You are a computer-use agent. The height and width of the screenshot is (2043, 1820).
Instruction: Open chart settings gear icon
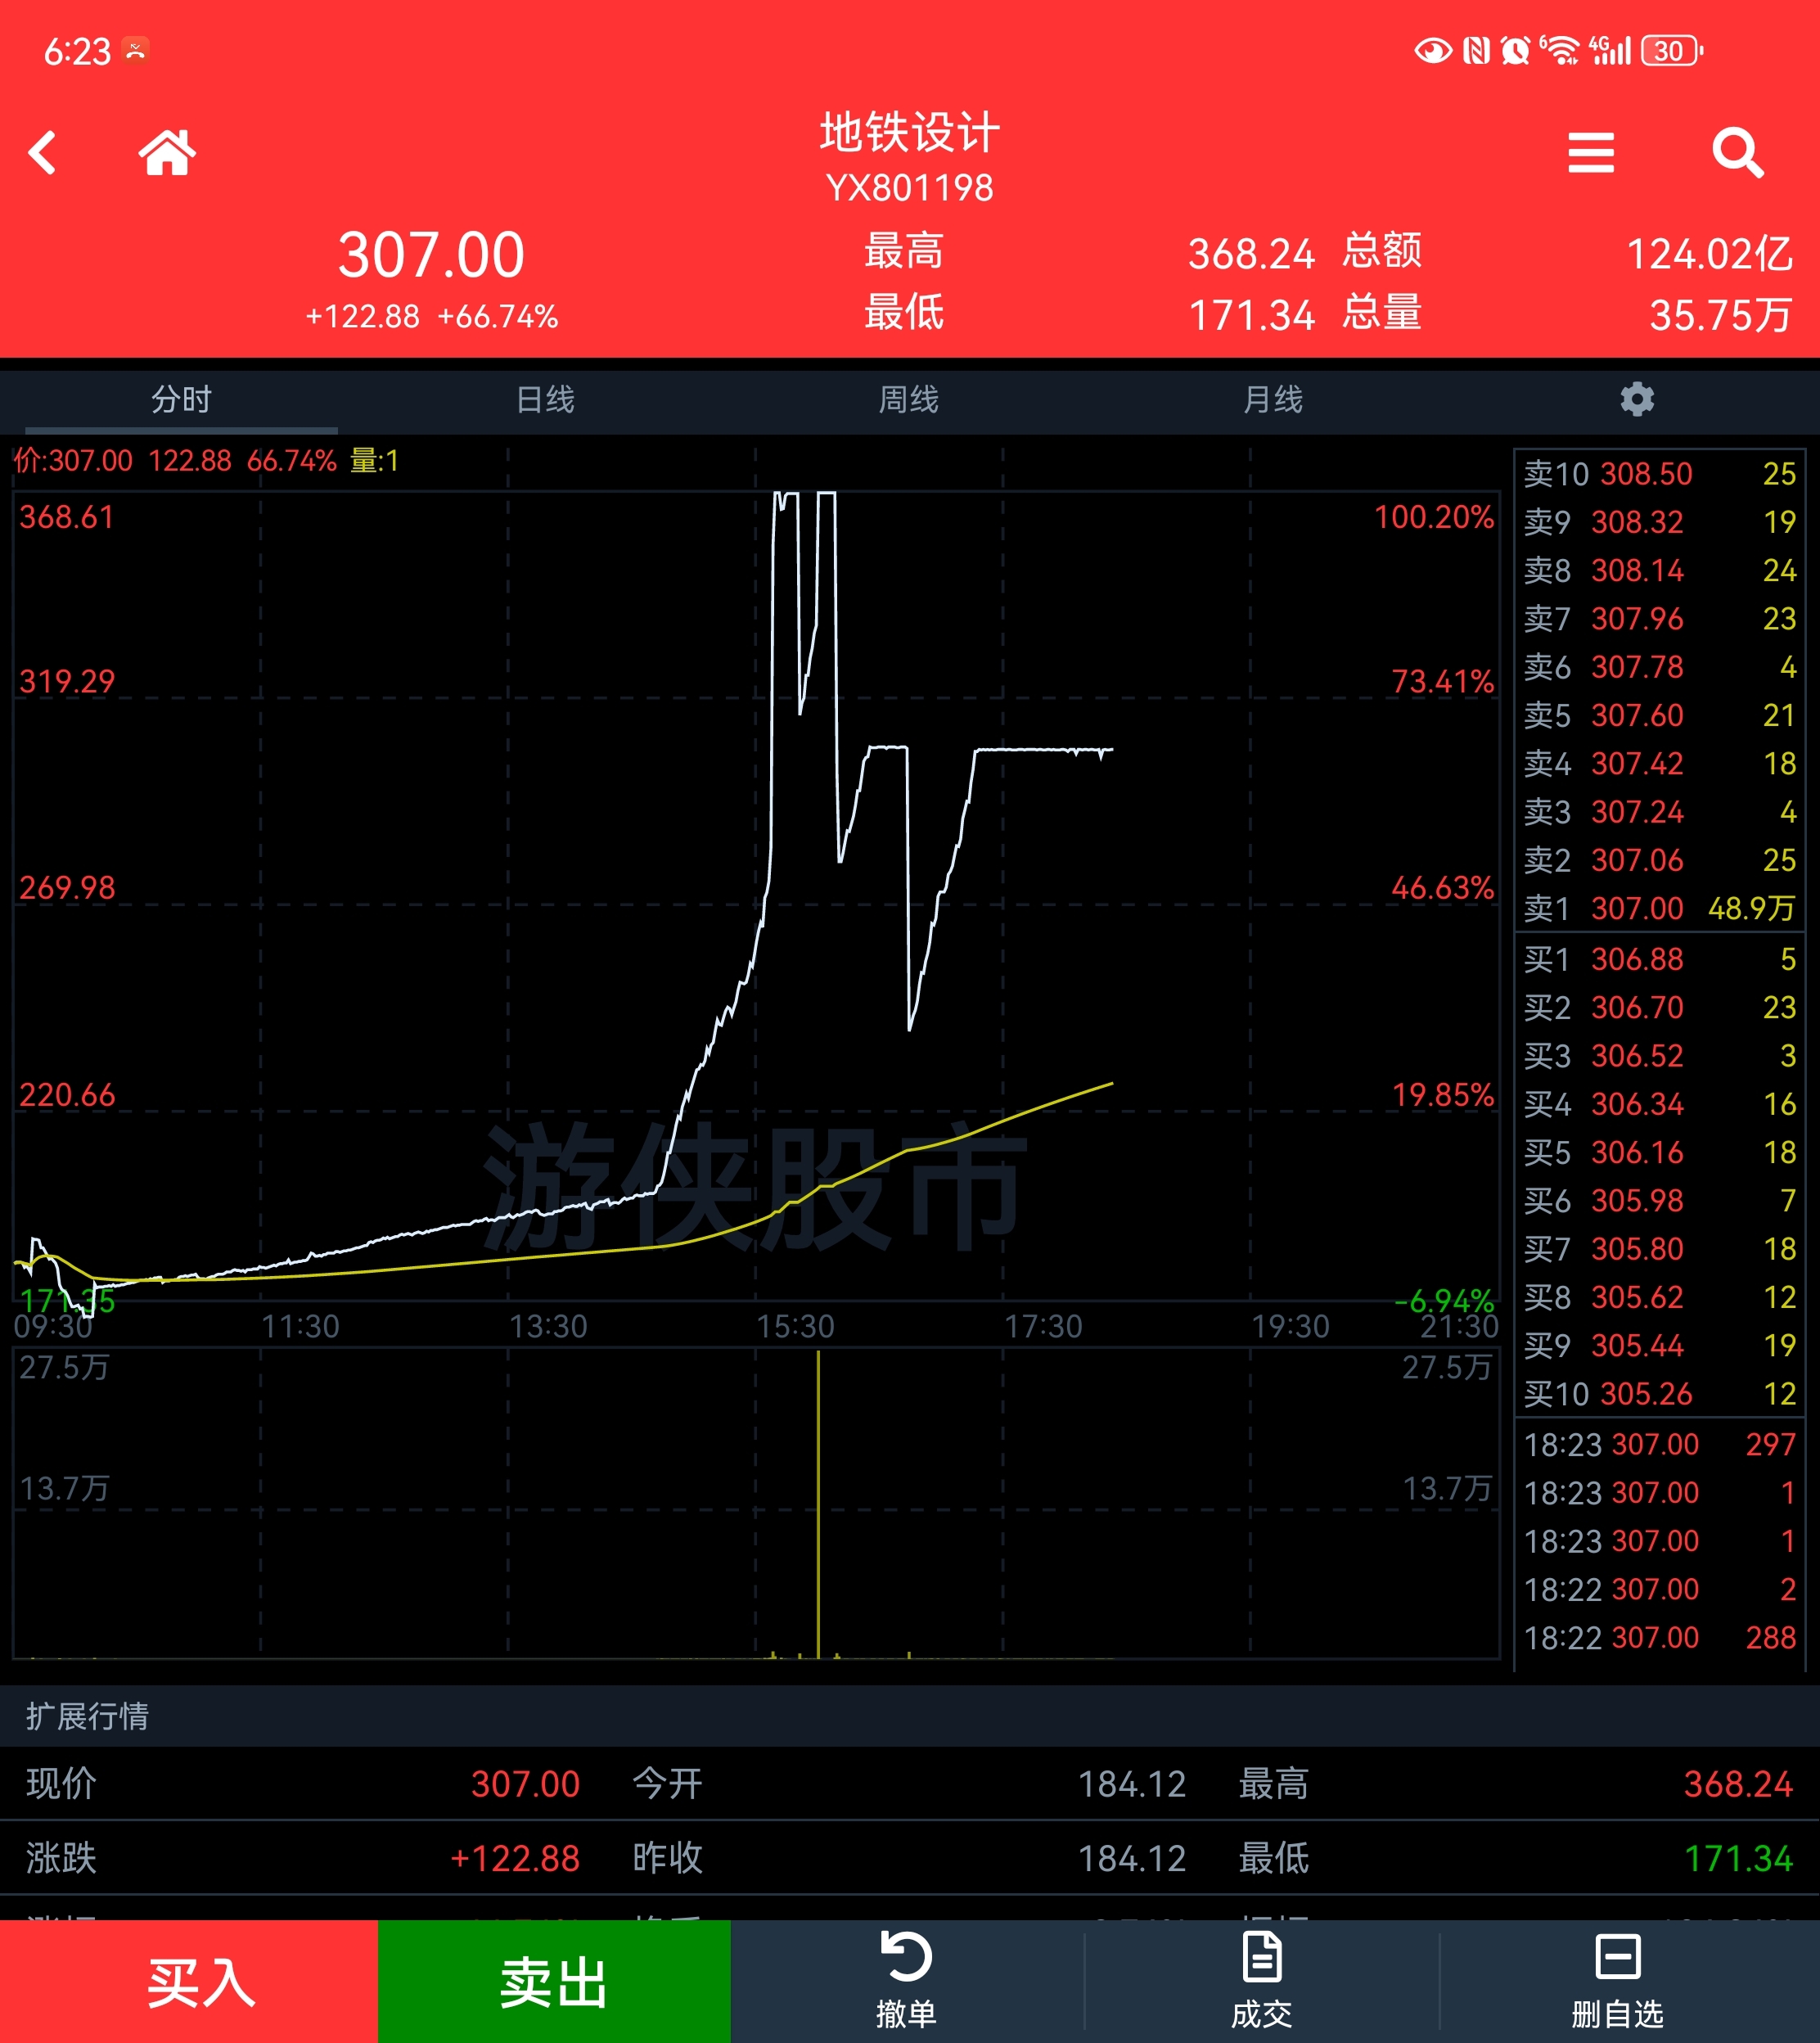pos(1637,399)
